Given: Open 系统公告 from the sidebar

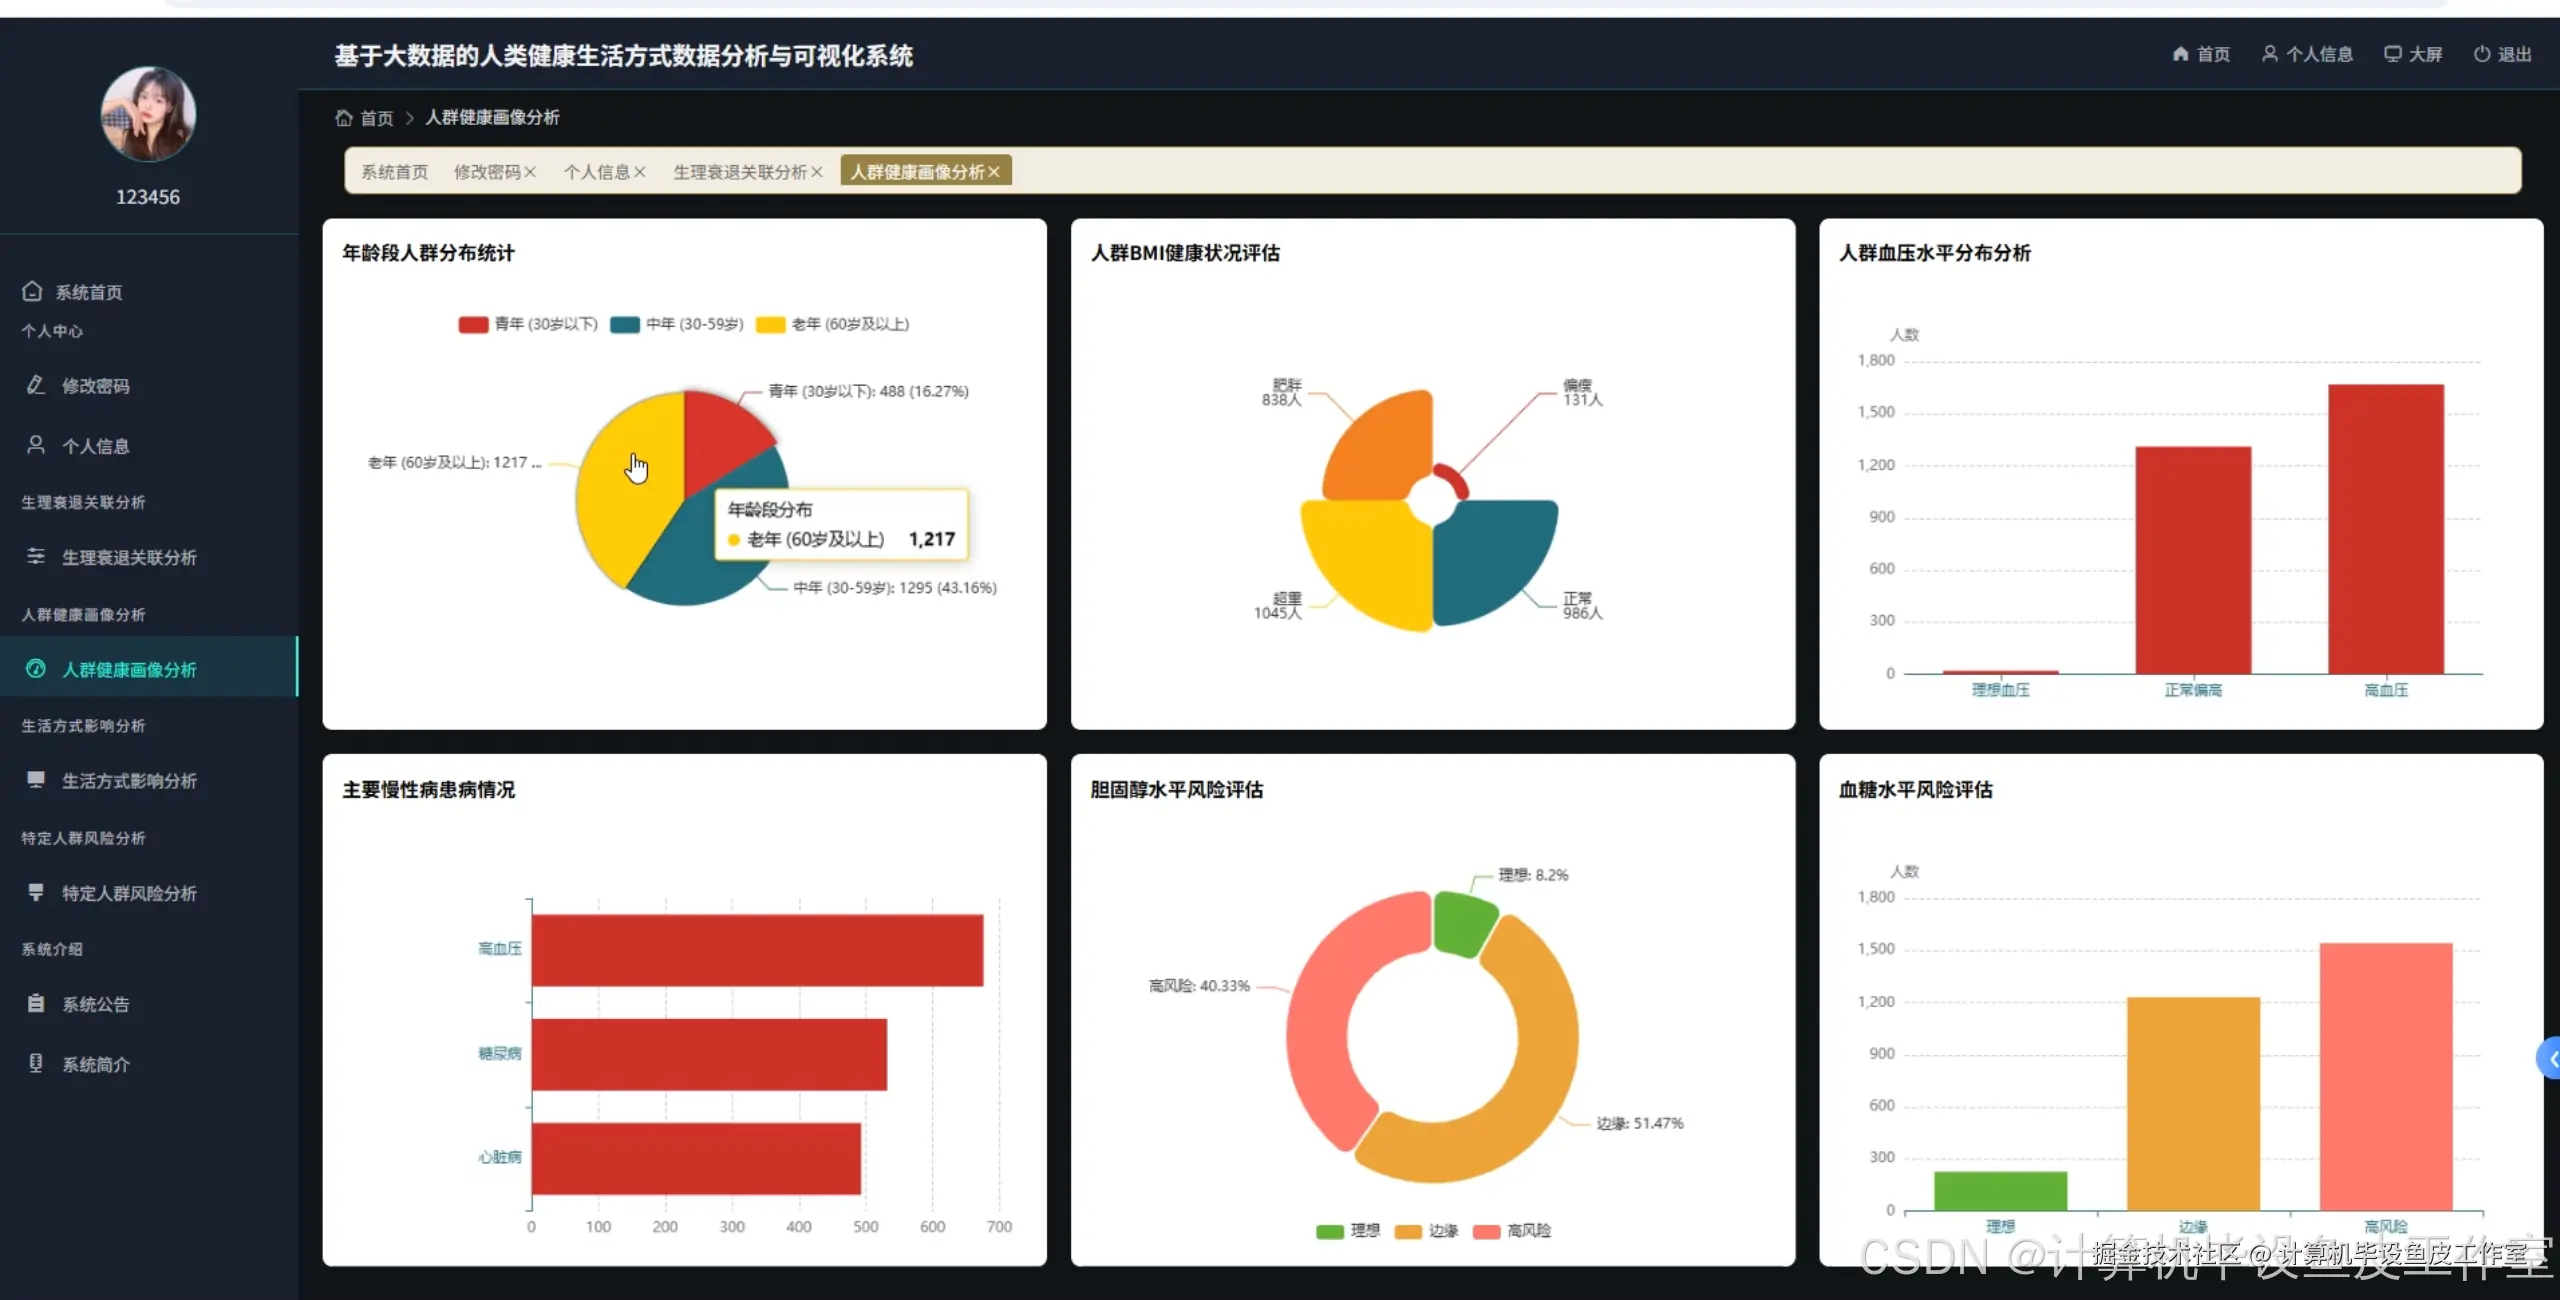Looking at the screenshot, I should click(95, 1004).
